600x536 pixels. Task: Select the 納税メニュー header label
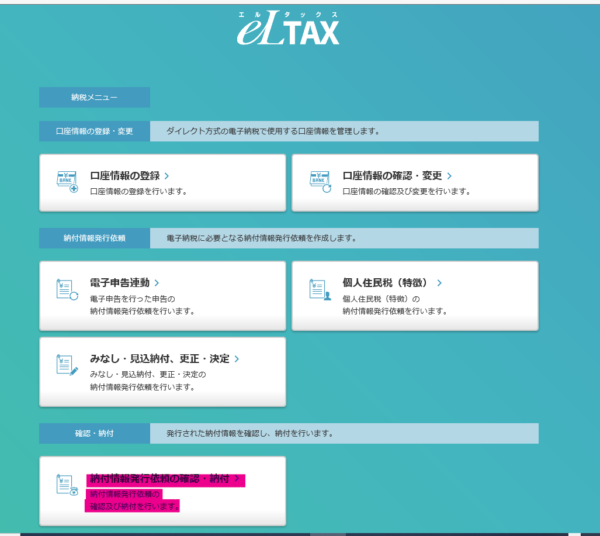pos(94,98)
